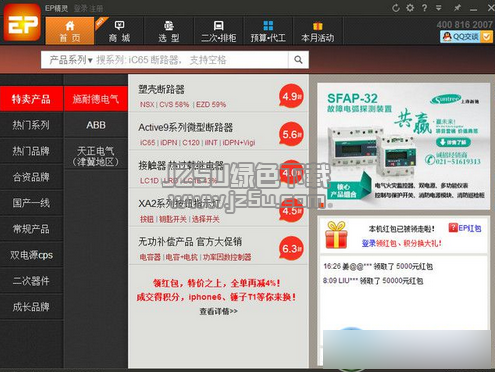495x372 pixels.
Task: Select 特卖产品 in left sidebar
Action: [31, 99]
